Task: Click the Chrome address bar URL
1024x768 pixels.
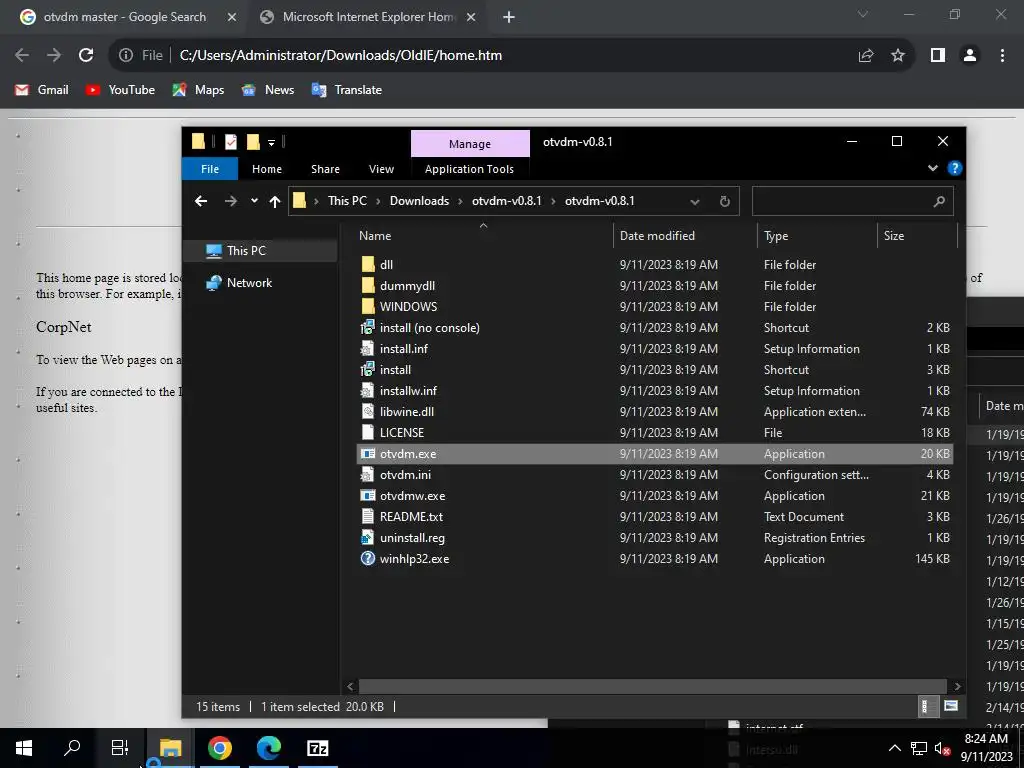Action: [x=341, y=56]
